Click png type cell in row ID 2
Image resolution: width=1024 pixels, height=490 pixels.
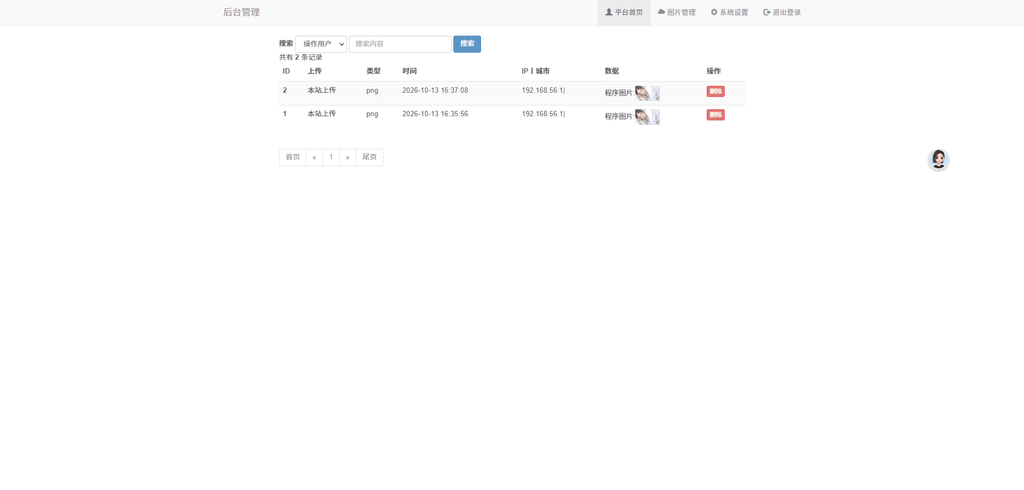[x=372, y=91]
